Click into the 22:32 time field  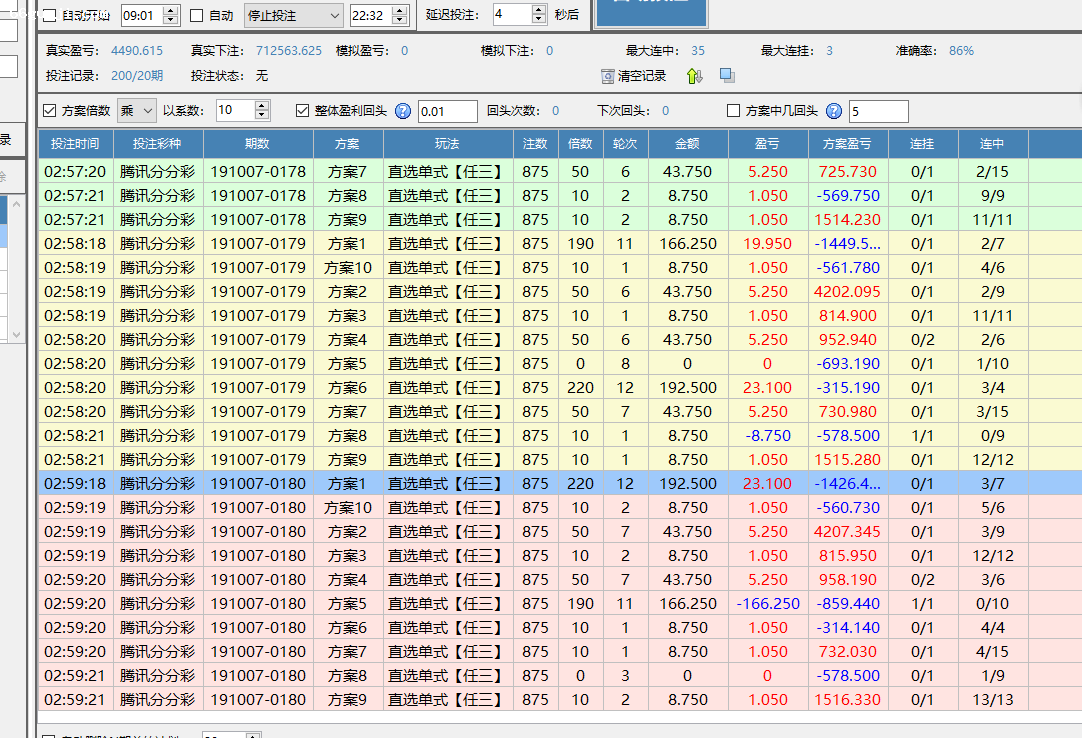[371, 15]
